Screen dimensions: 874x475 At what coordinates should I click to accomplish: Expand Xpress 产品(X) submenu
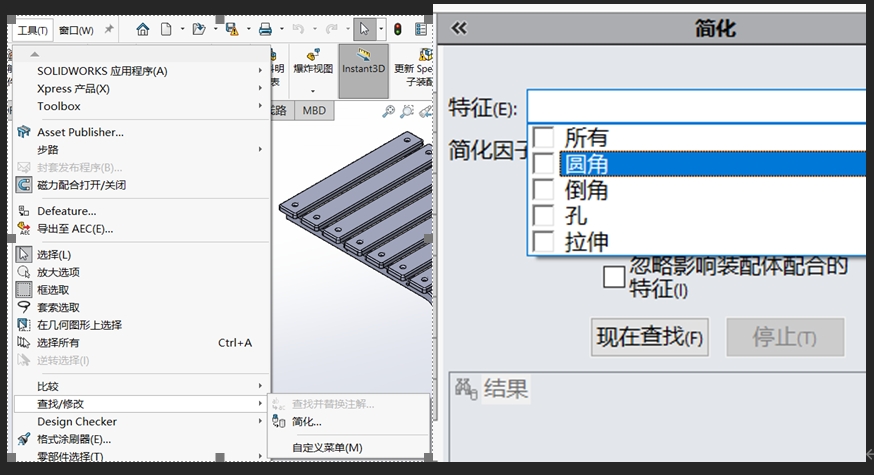coord(260,88)
